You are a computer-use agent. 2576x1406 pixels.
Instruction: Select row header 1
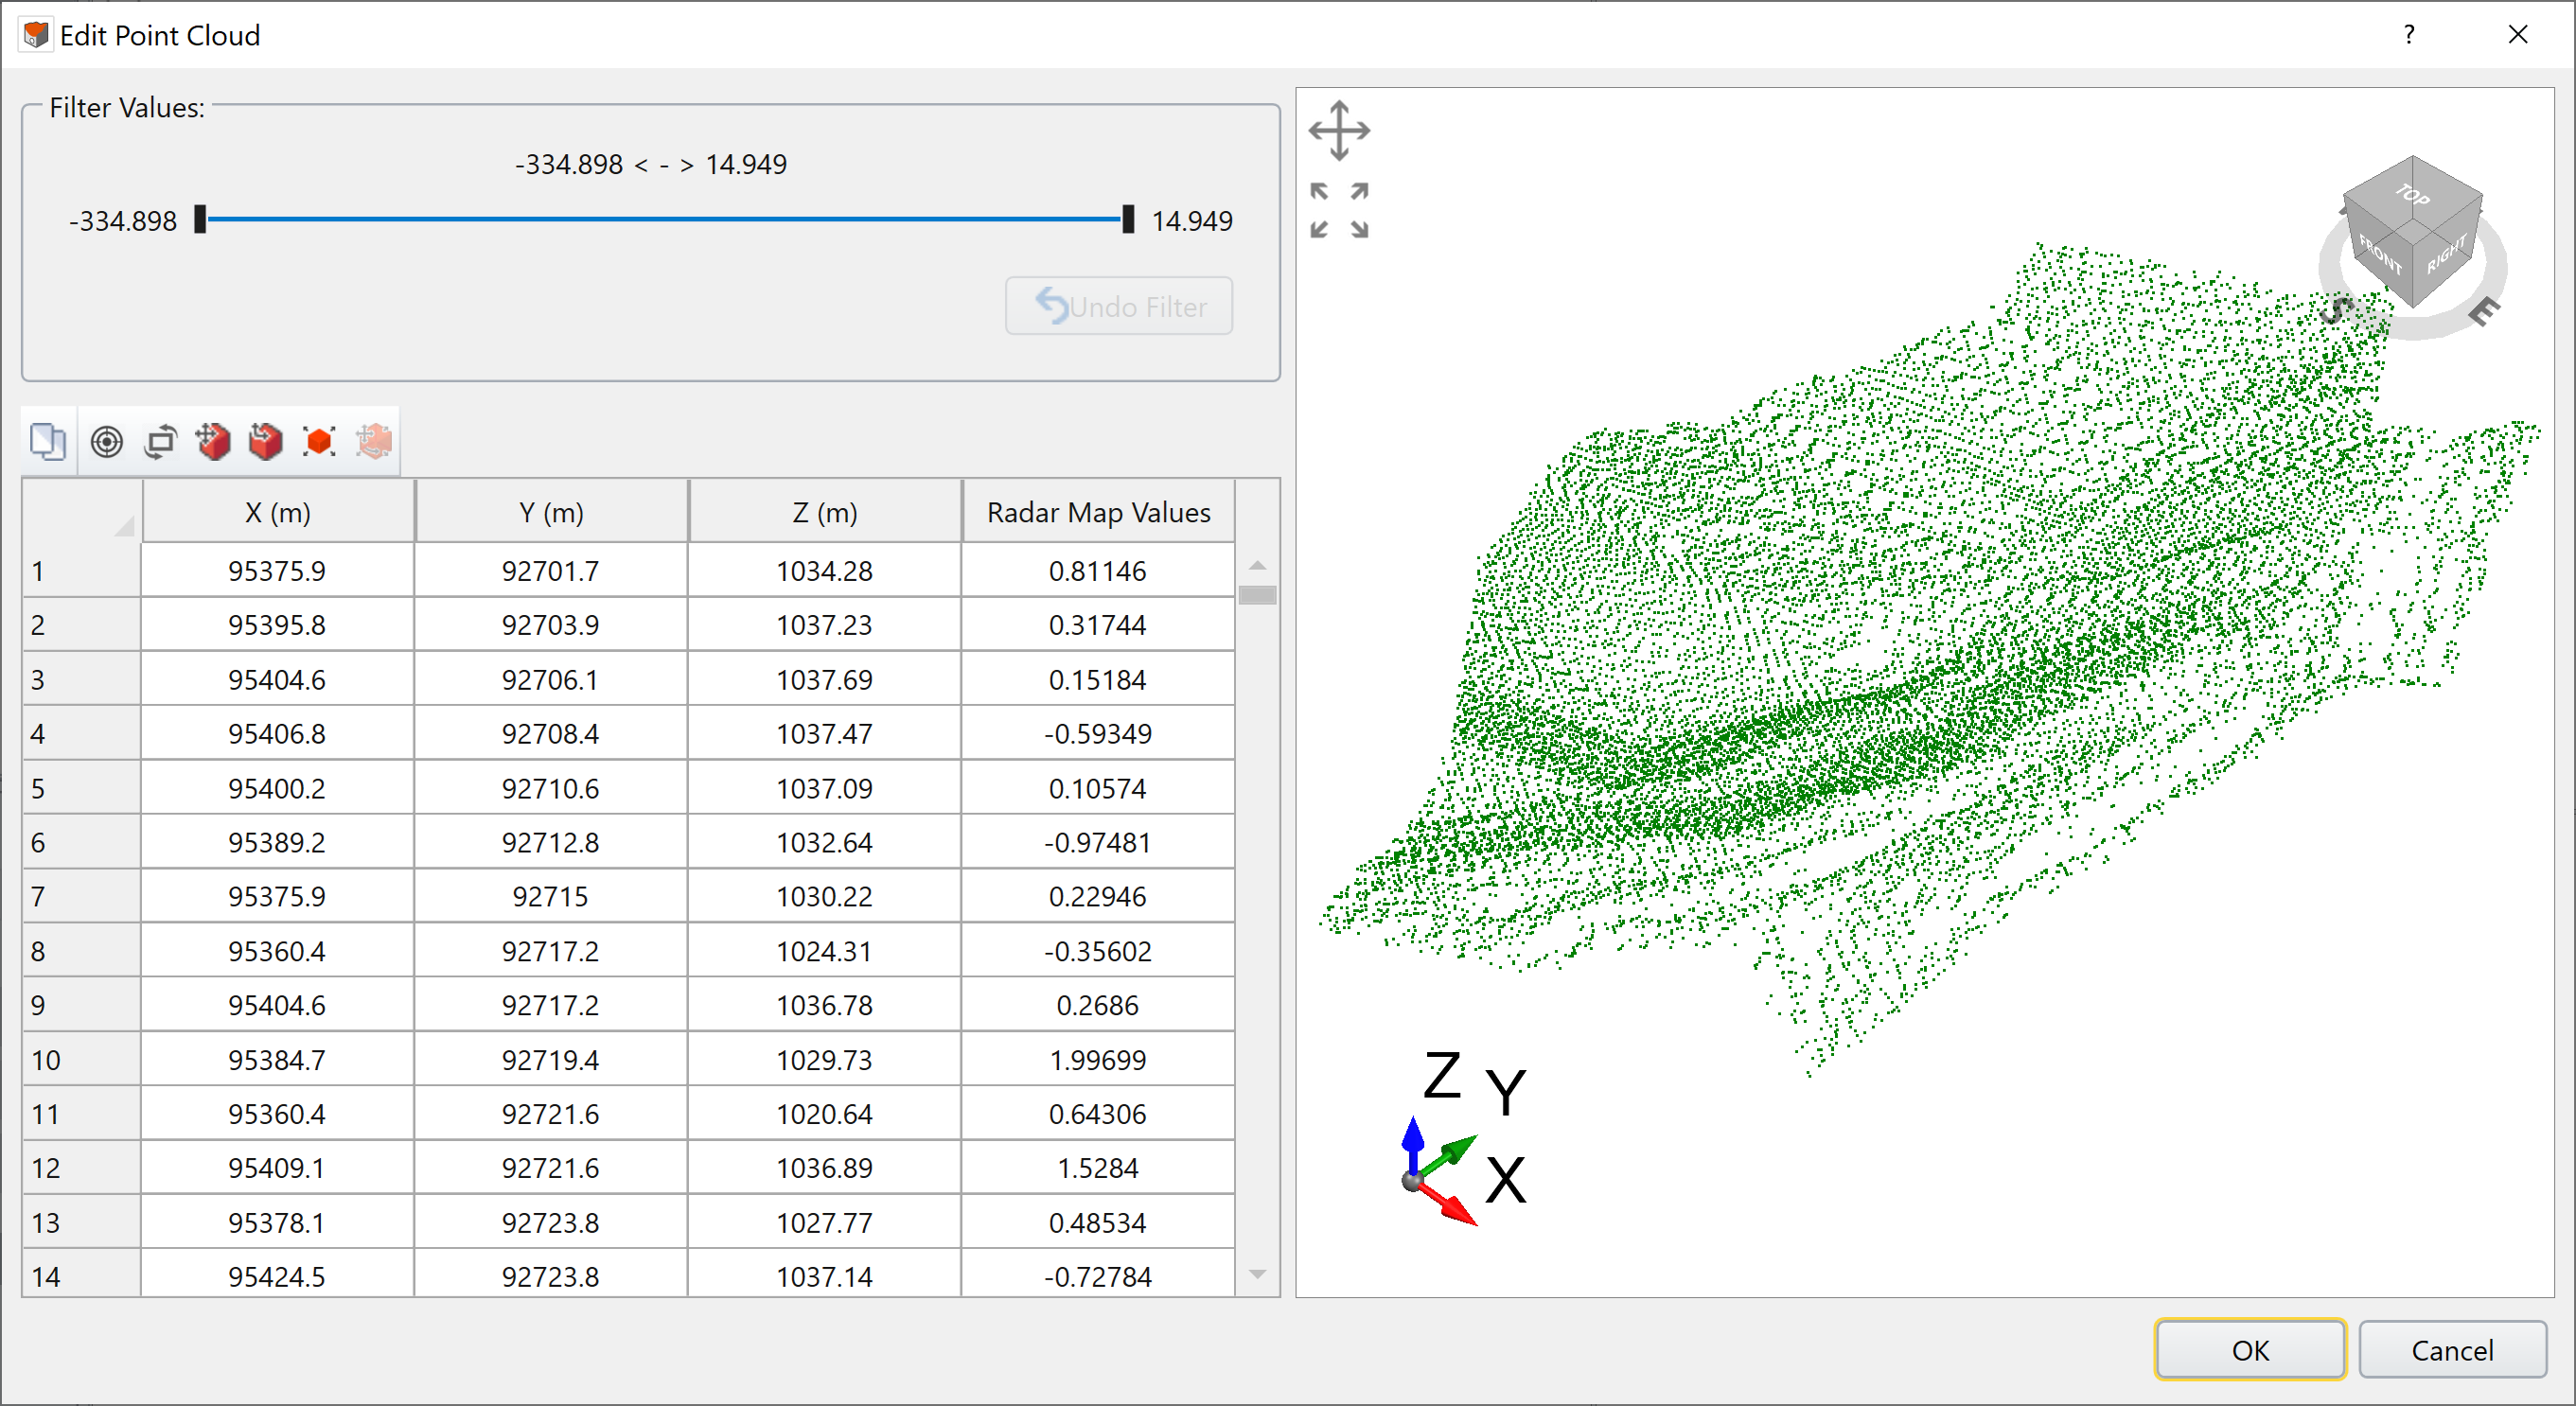81,571
